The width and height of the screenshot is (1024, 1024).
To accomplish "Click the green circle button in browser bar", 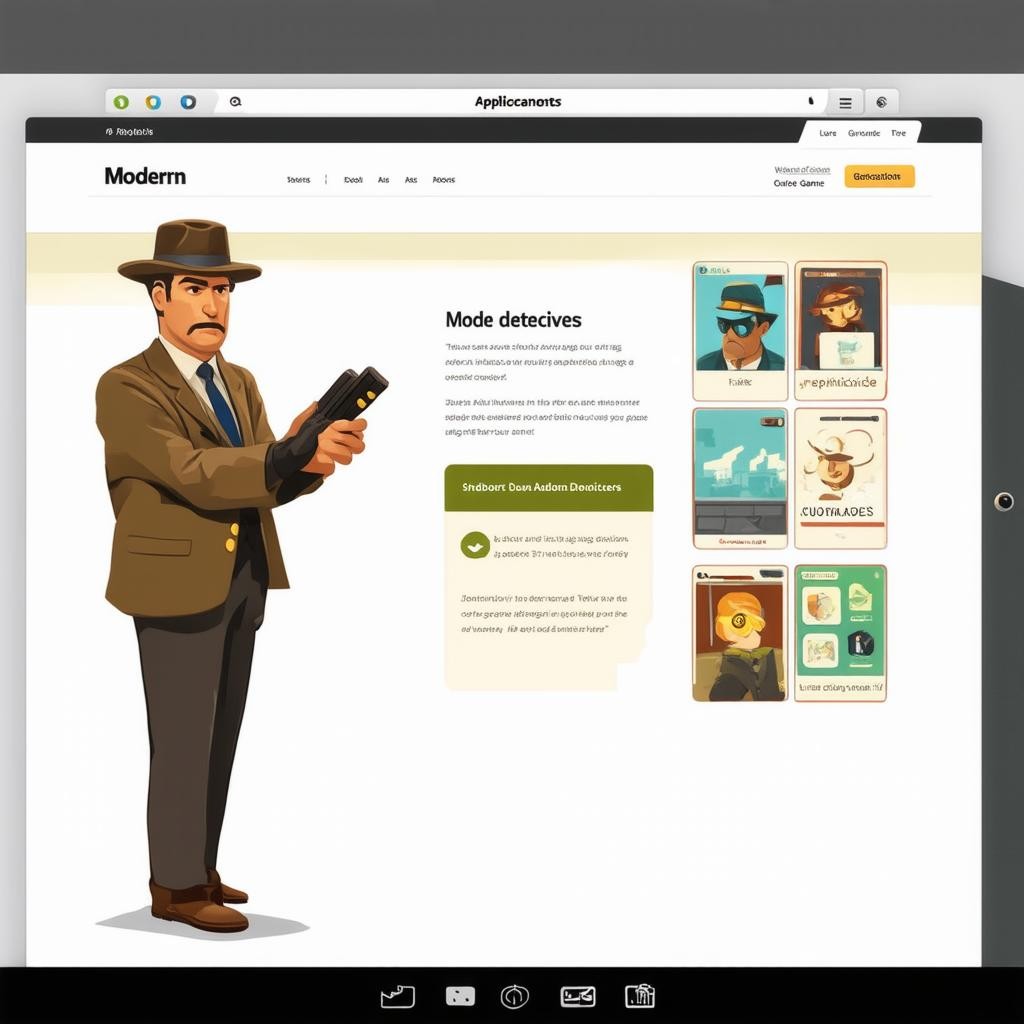I will pyautogui.click(x=121, y=102).
